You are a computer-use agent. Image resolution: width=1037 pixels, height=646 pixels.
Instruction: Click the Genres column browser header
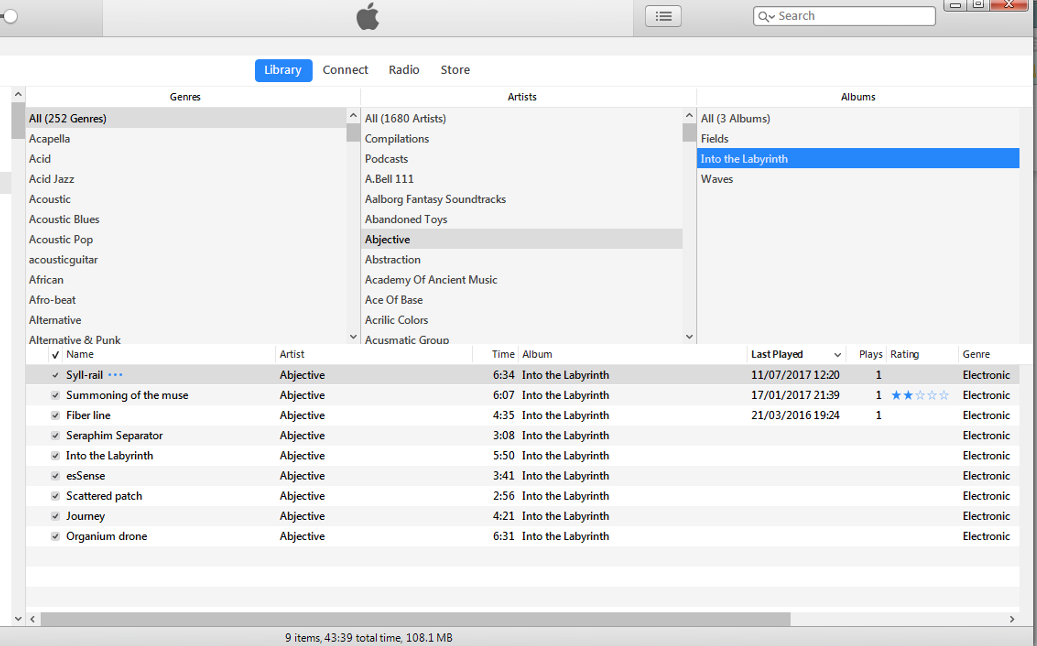tap(185, 97)
